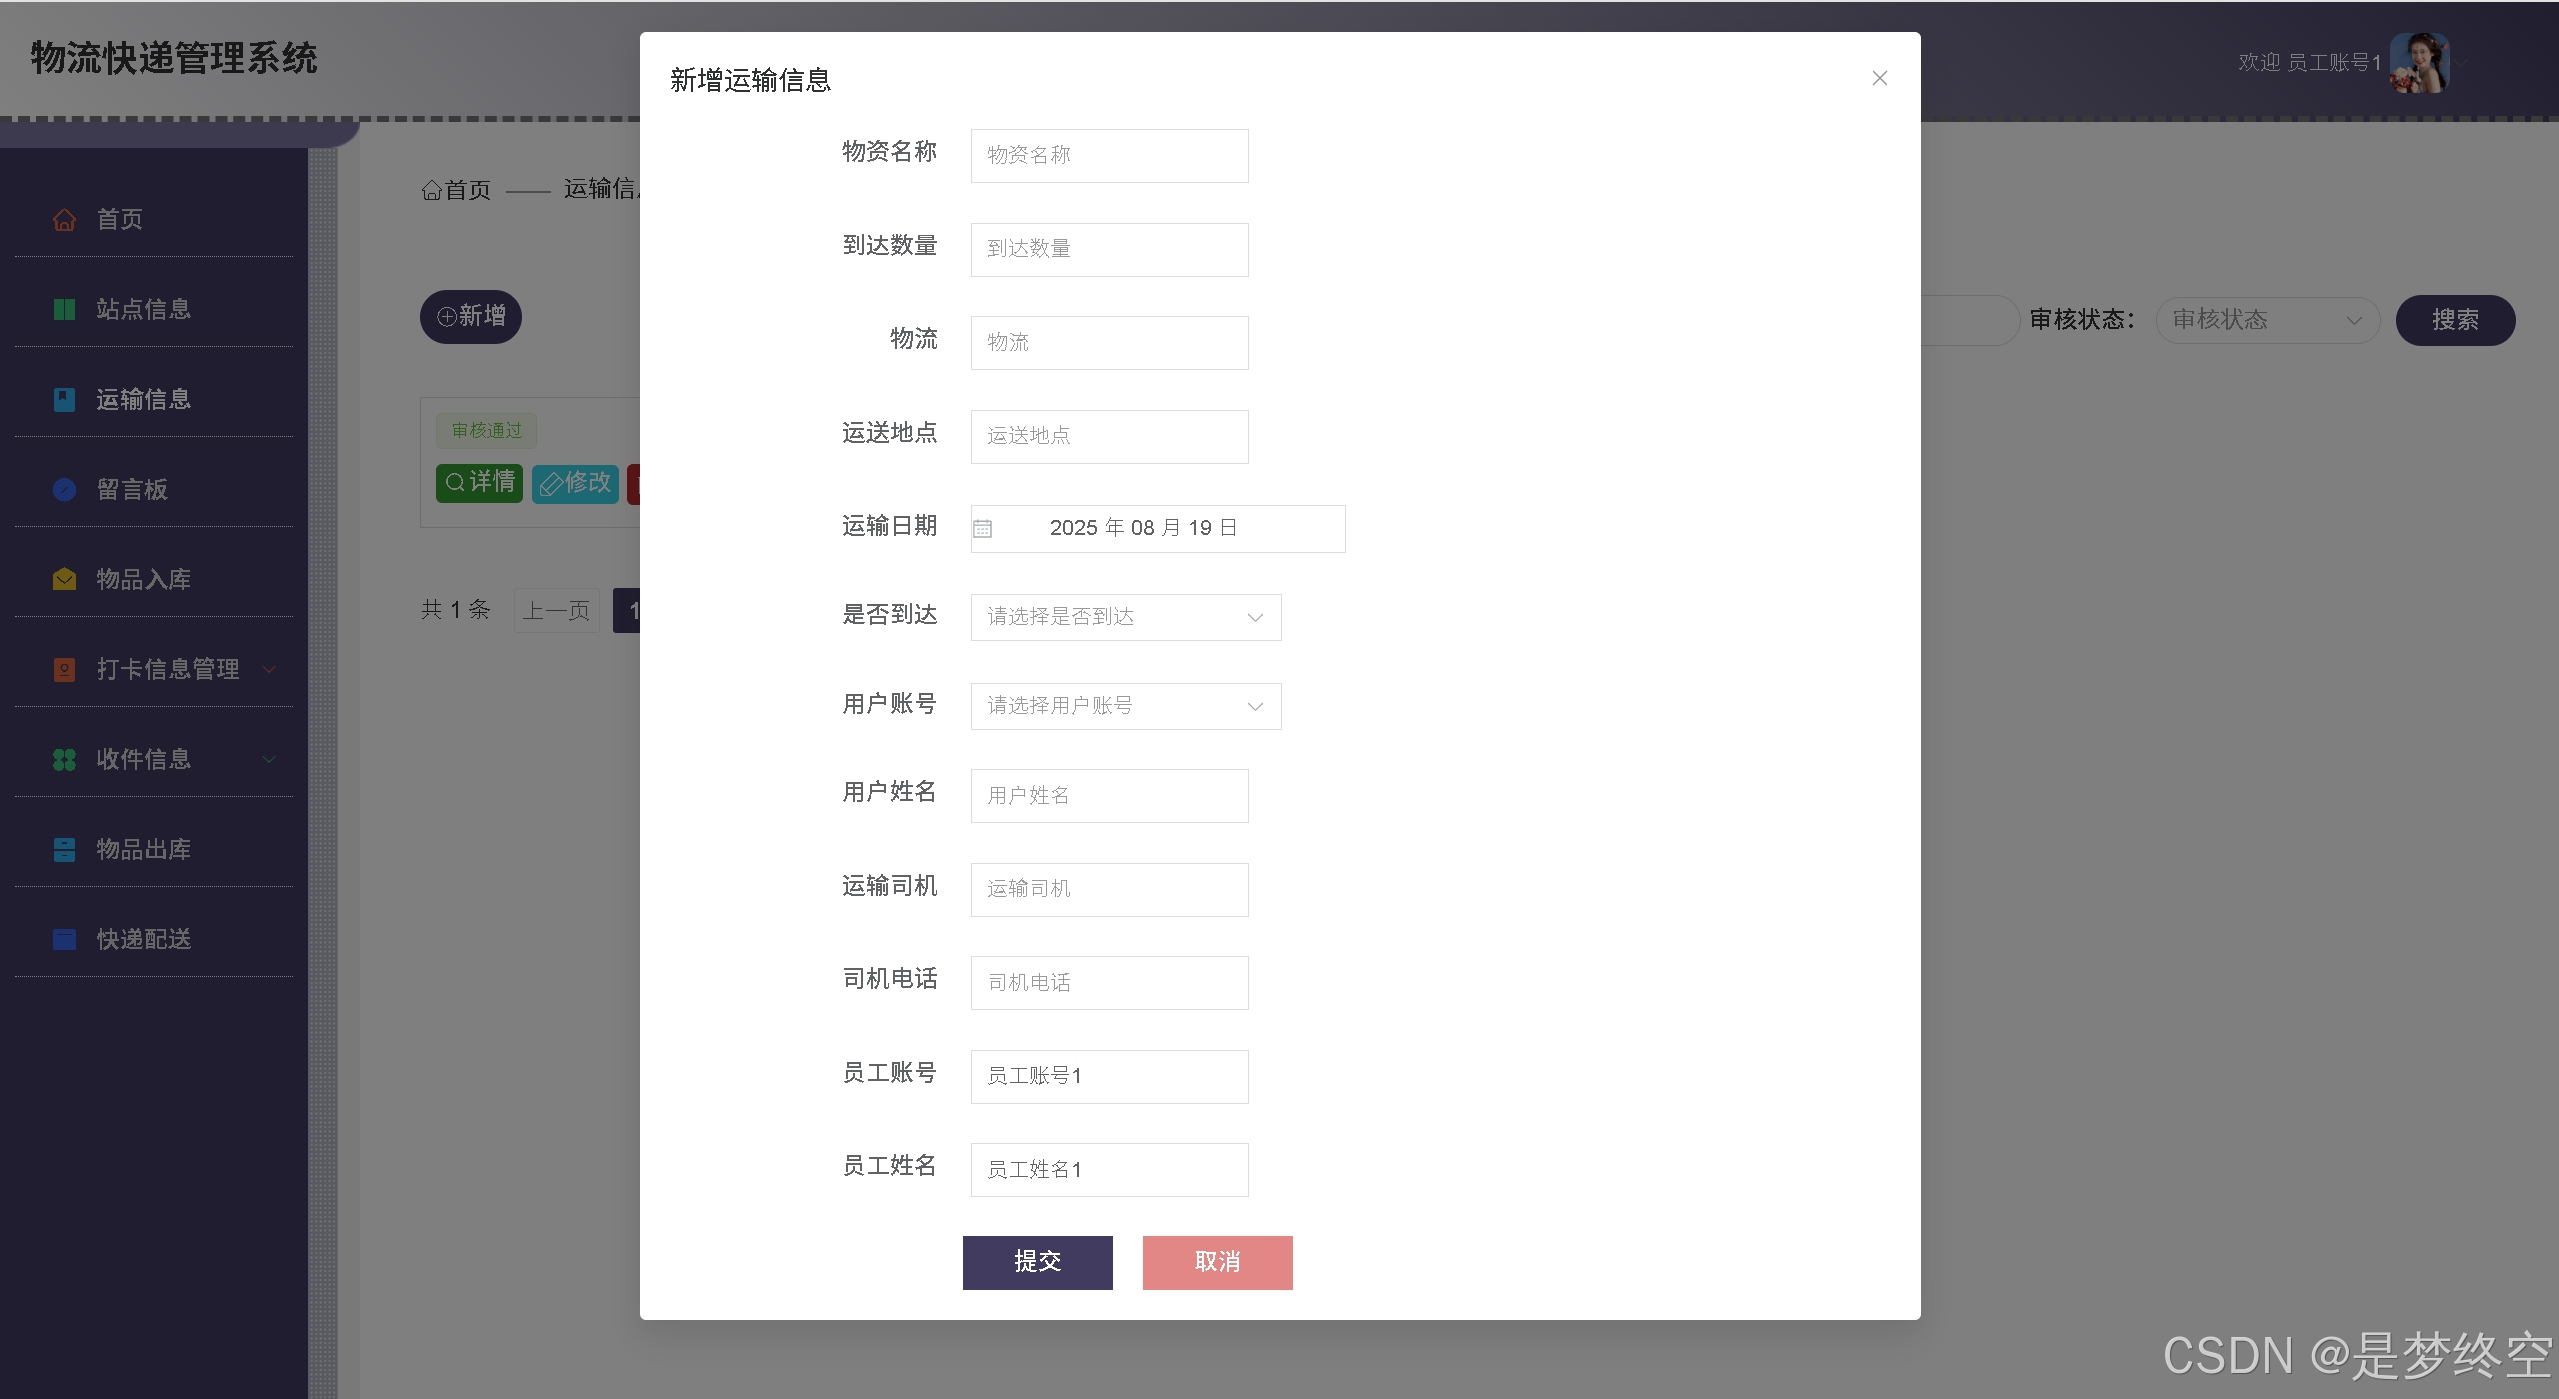Viewport: 2559px width, 1399px height.
Task: Click the 留言板 message board icon
Action: pyautogui.click(x=64, y=489)
